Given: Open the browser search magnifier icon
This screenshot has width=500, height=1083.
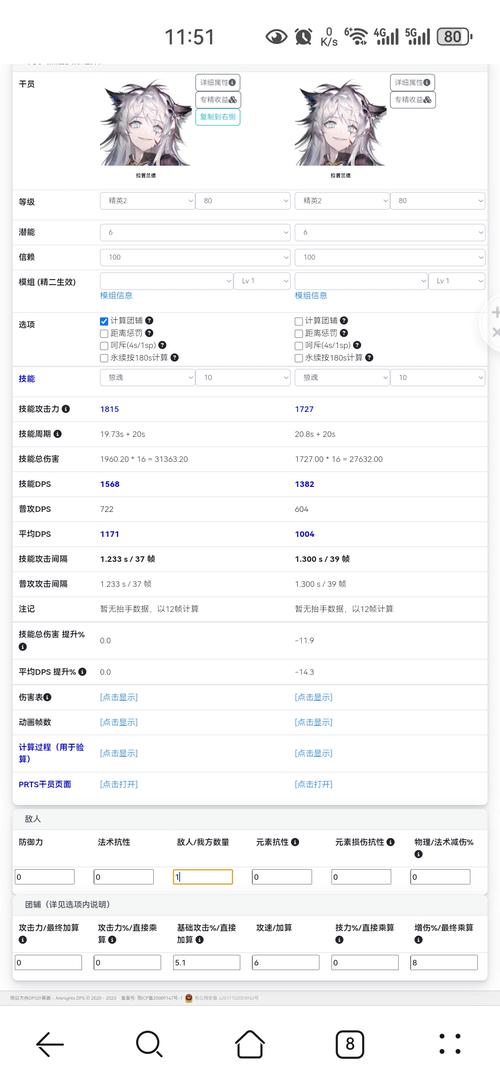Looking at the screenshot, I should 148,1044.
